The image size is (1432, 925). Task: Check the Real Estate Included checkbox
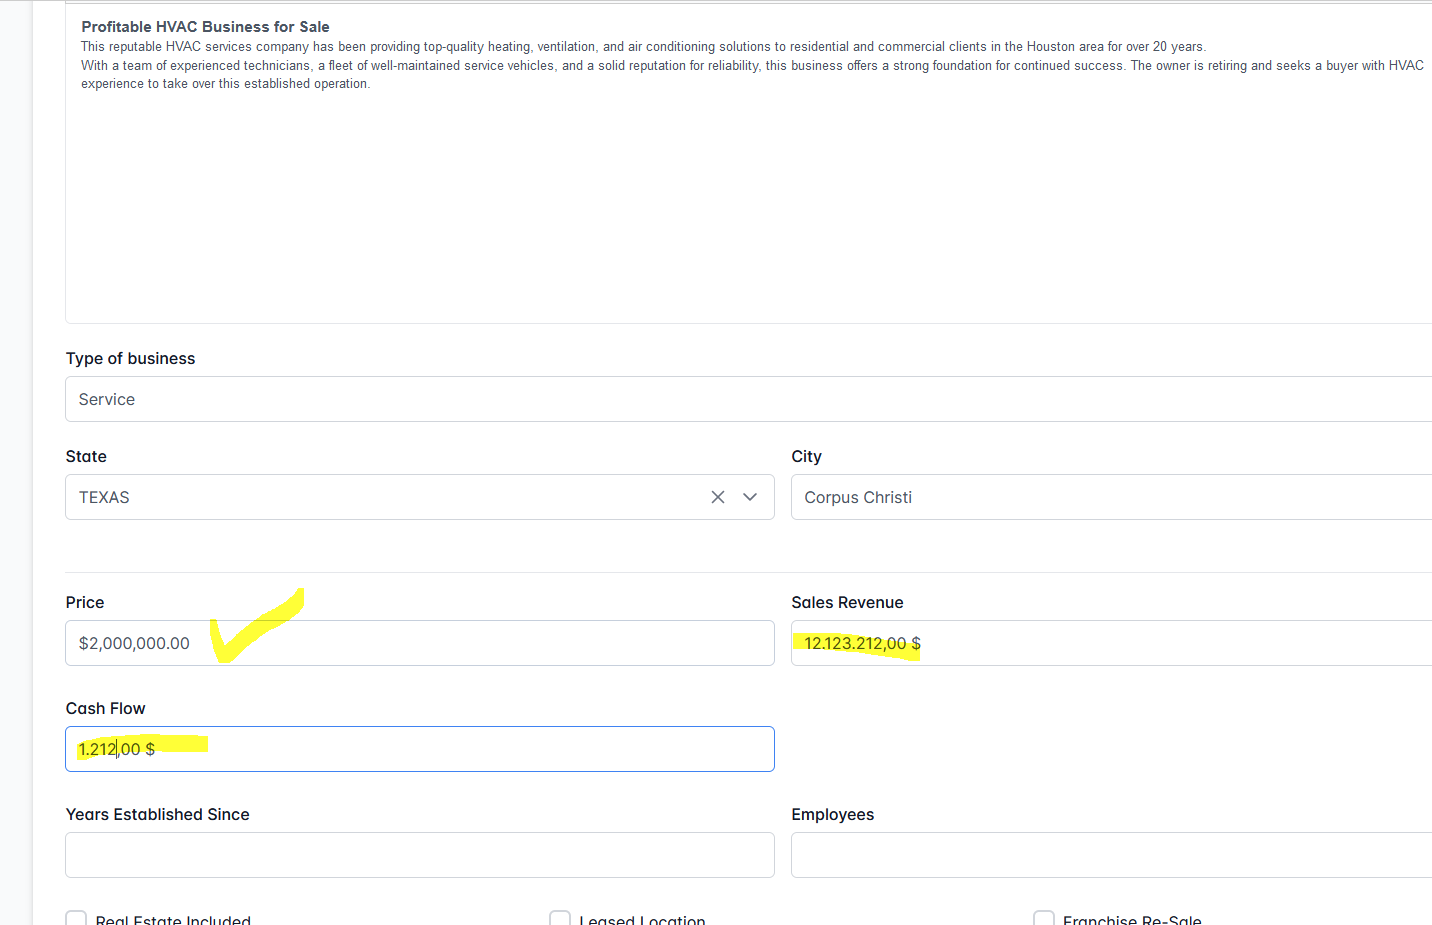(x=76, y=919)
